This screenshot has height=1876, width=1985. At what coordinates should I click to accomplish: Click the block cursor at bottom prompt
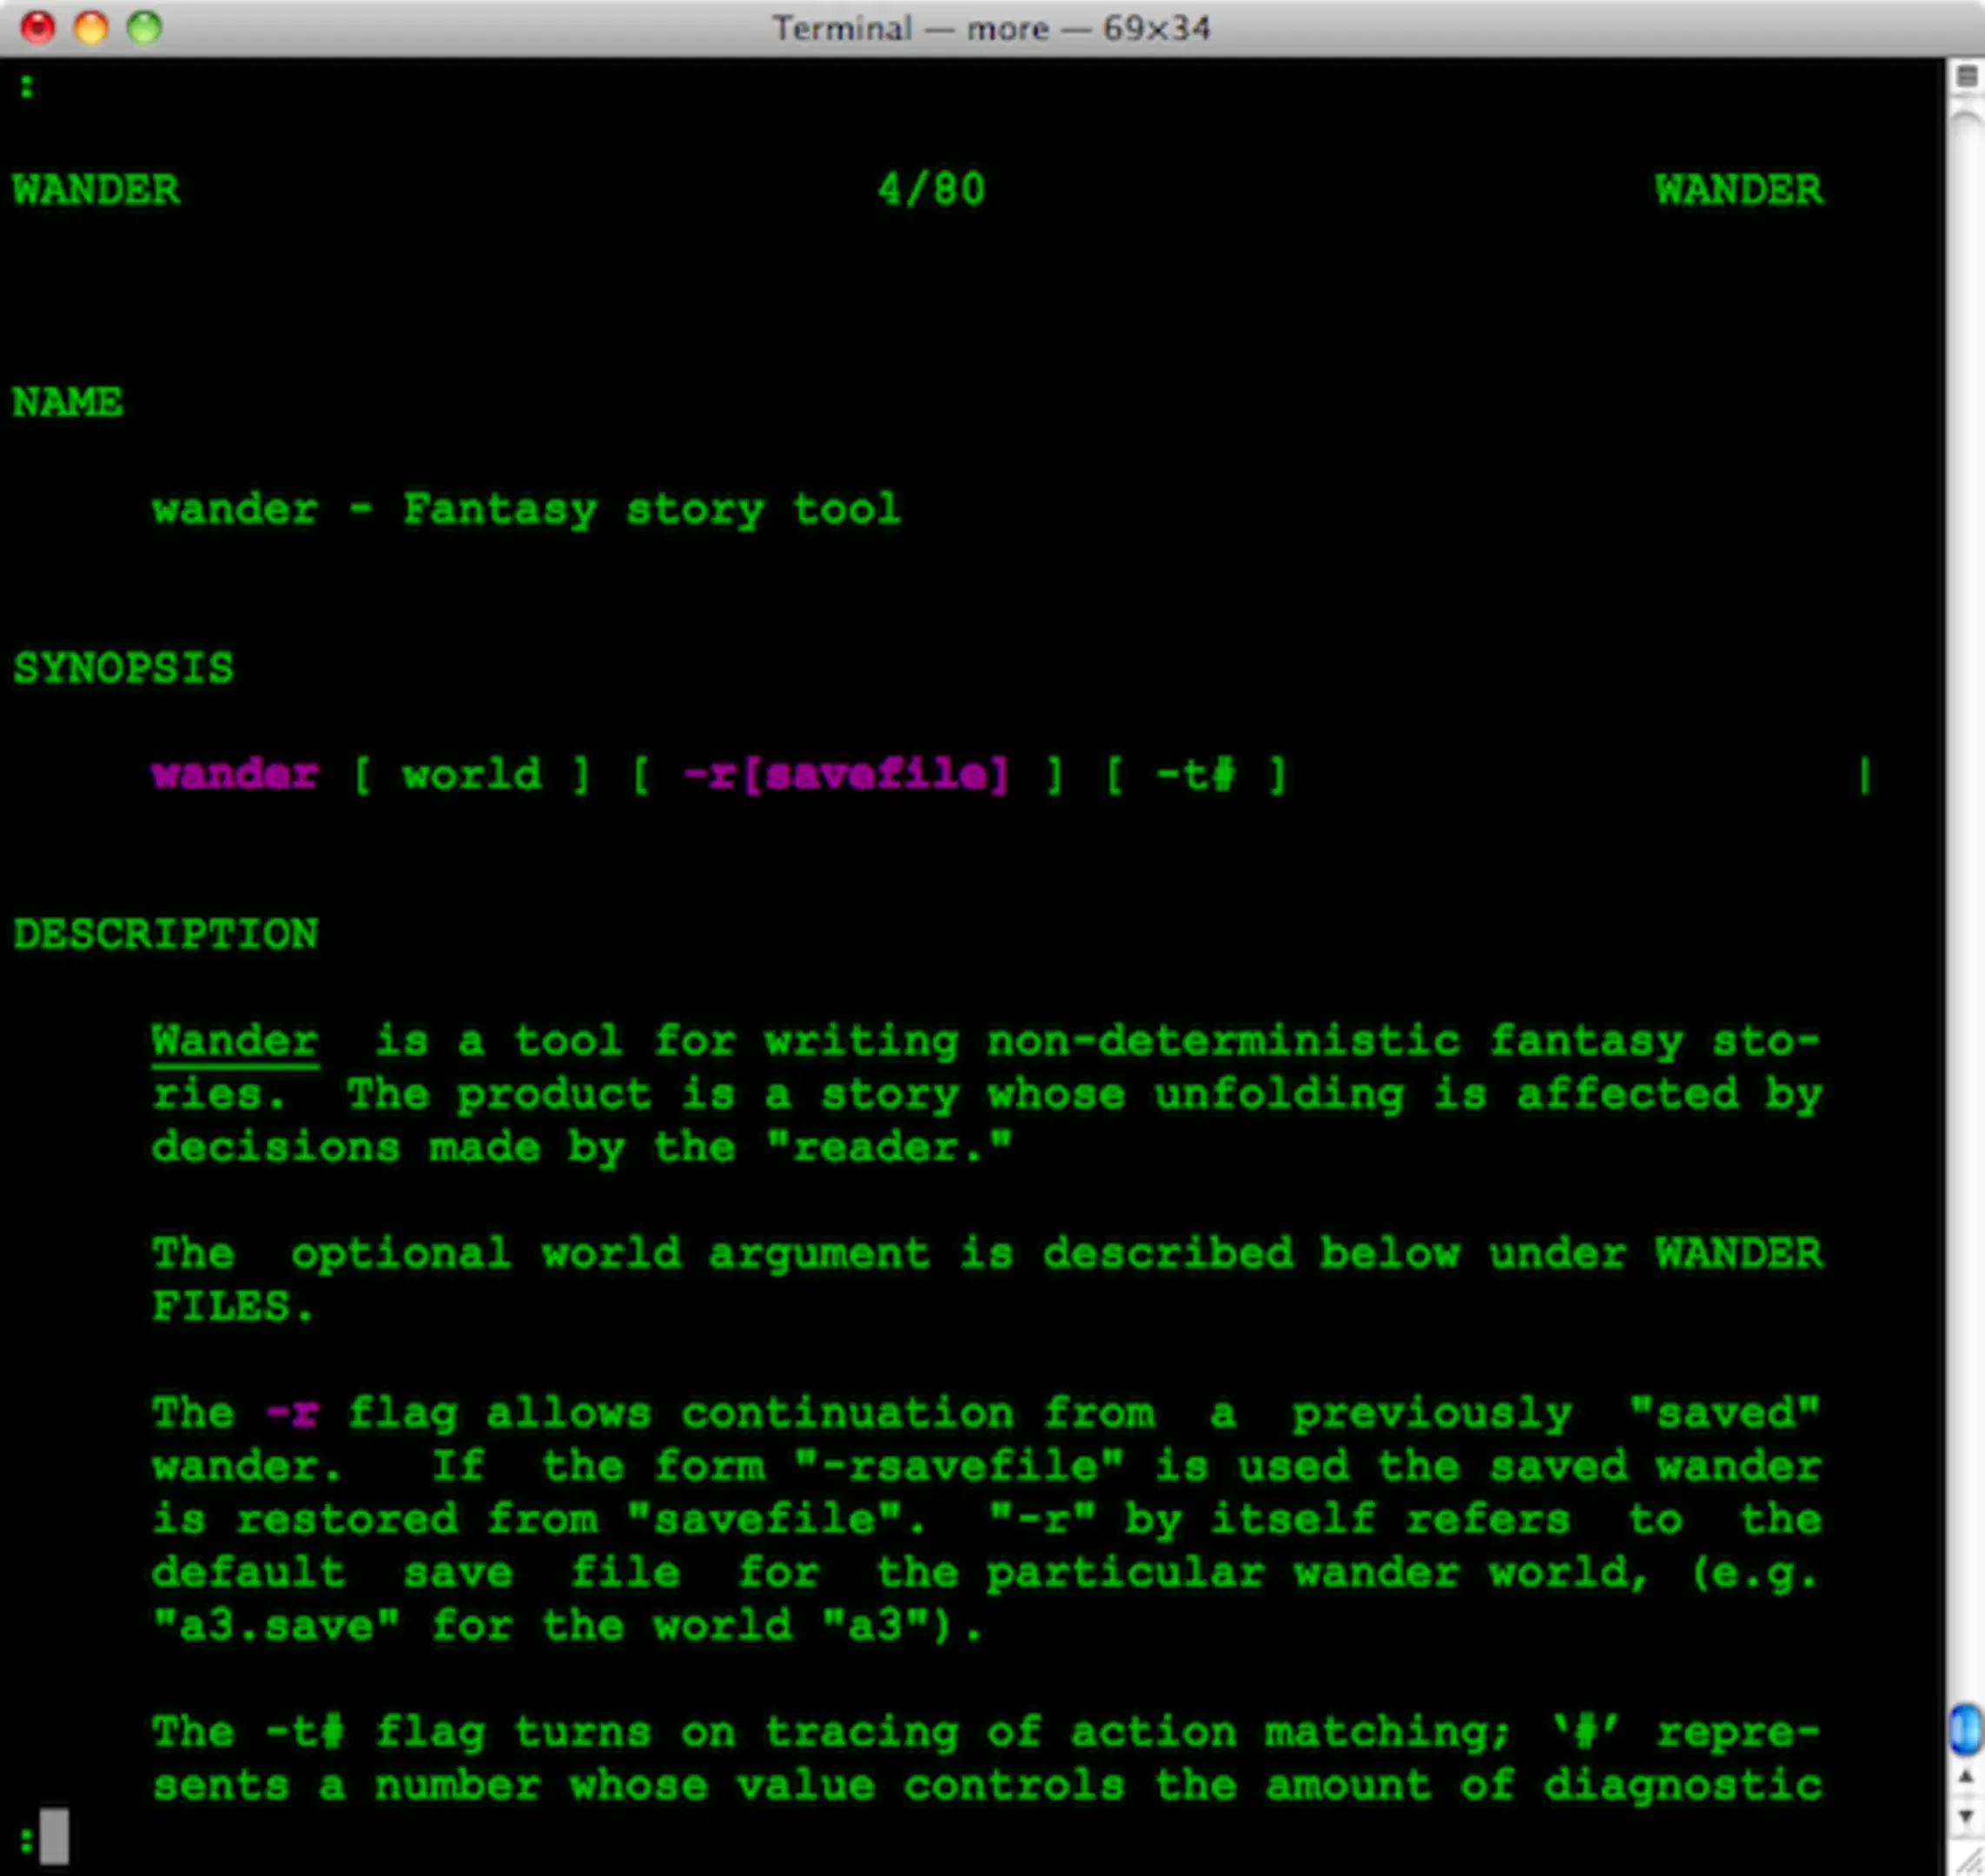54,1836
